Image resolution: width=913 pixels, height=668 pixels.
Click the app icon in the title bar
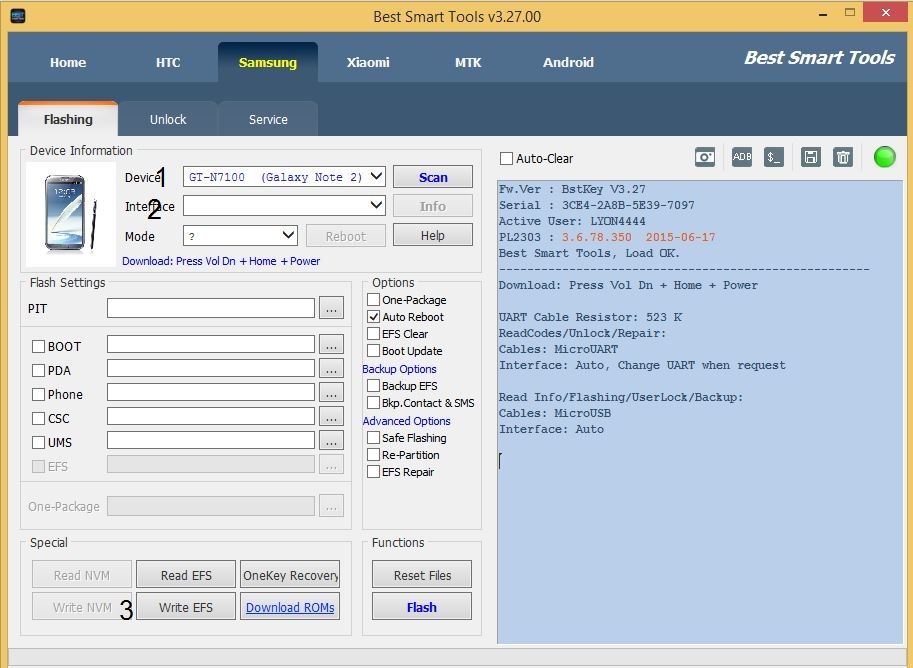pyautogui.click(x=18, y=16)
